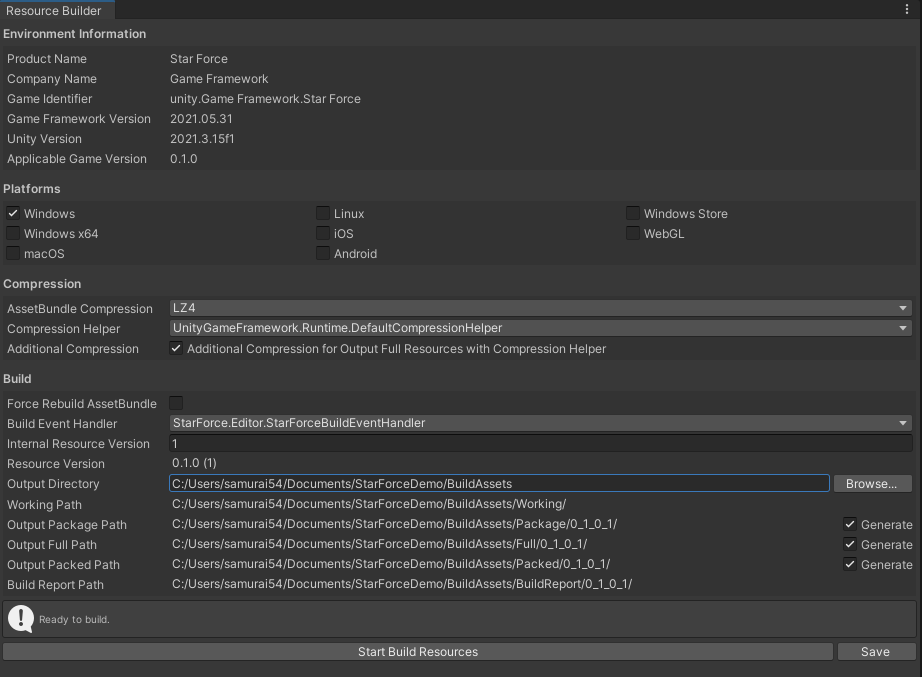
Task: Enable the macOS platform checkbox
Action: point(13,253)
